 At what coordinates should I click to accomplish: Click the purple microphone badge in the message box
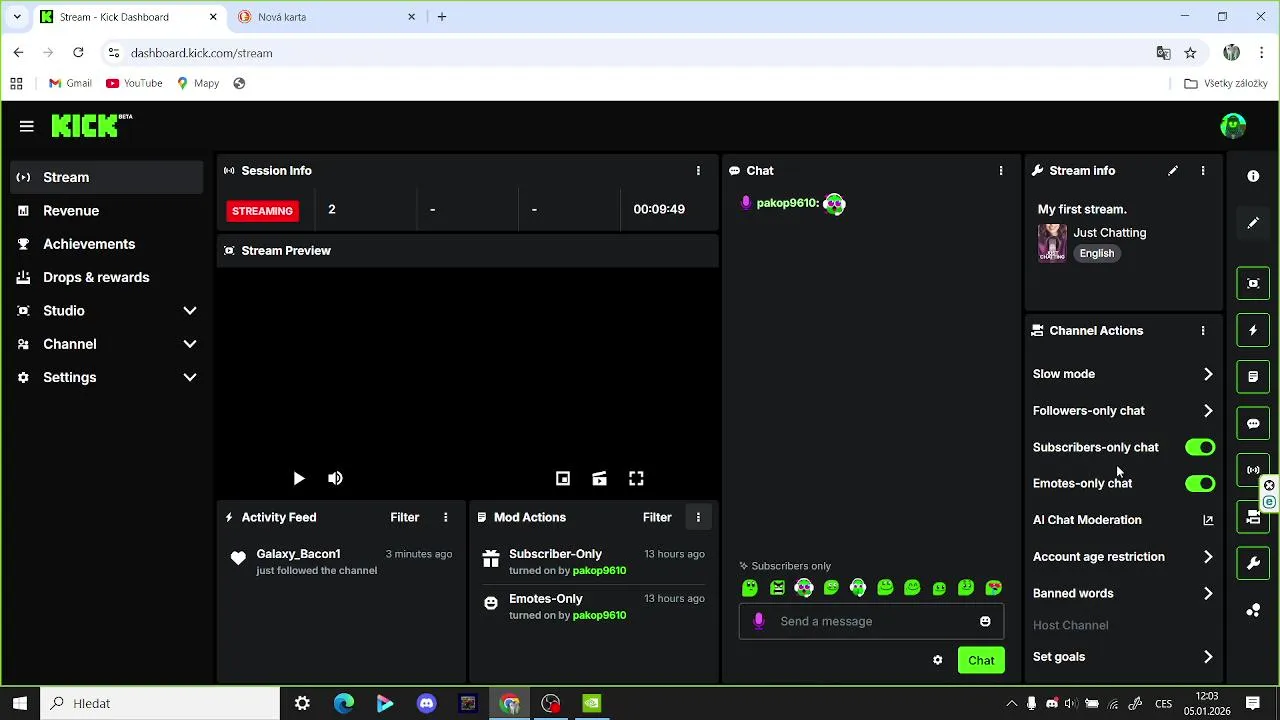(758, 621)
